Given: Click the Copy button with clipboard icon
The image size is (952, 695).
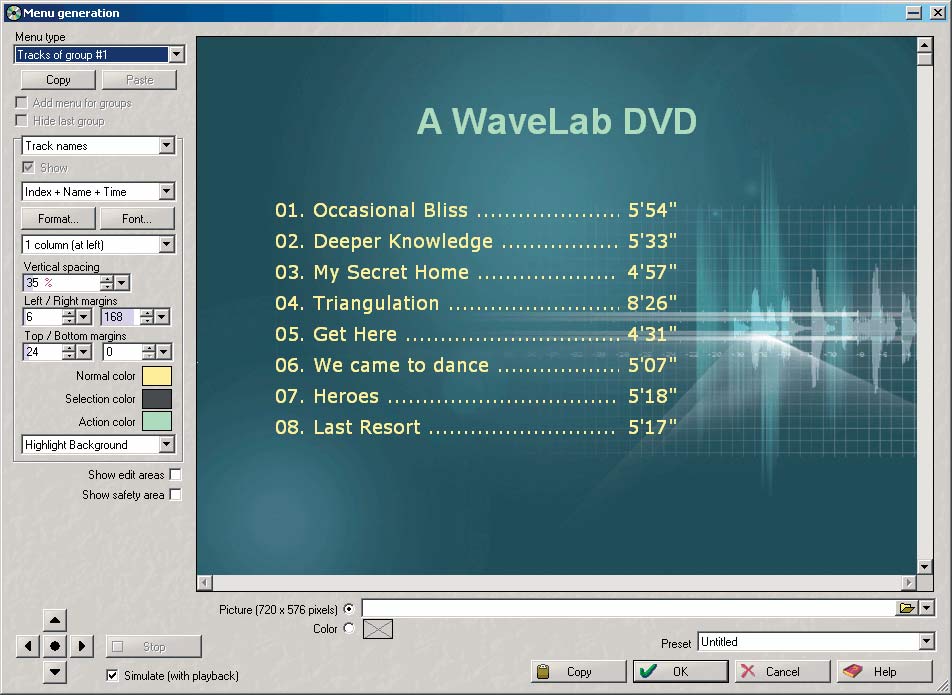Looking at the screenshot, I should tap(579, 671).
